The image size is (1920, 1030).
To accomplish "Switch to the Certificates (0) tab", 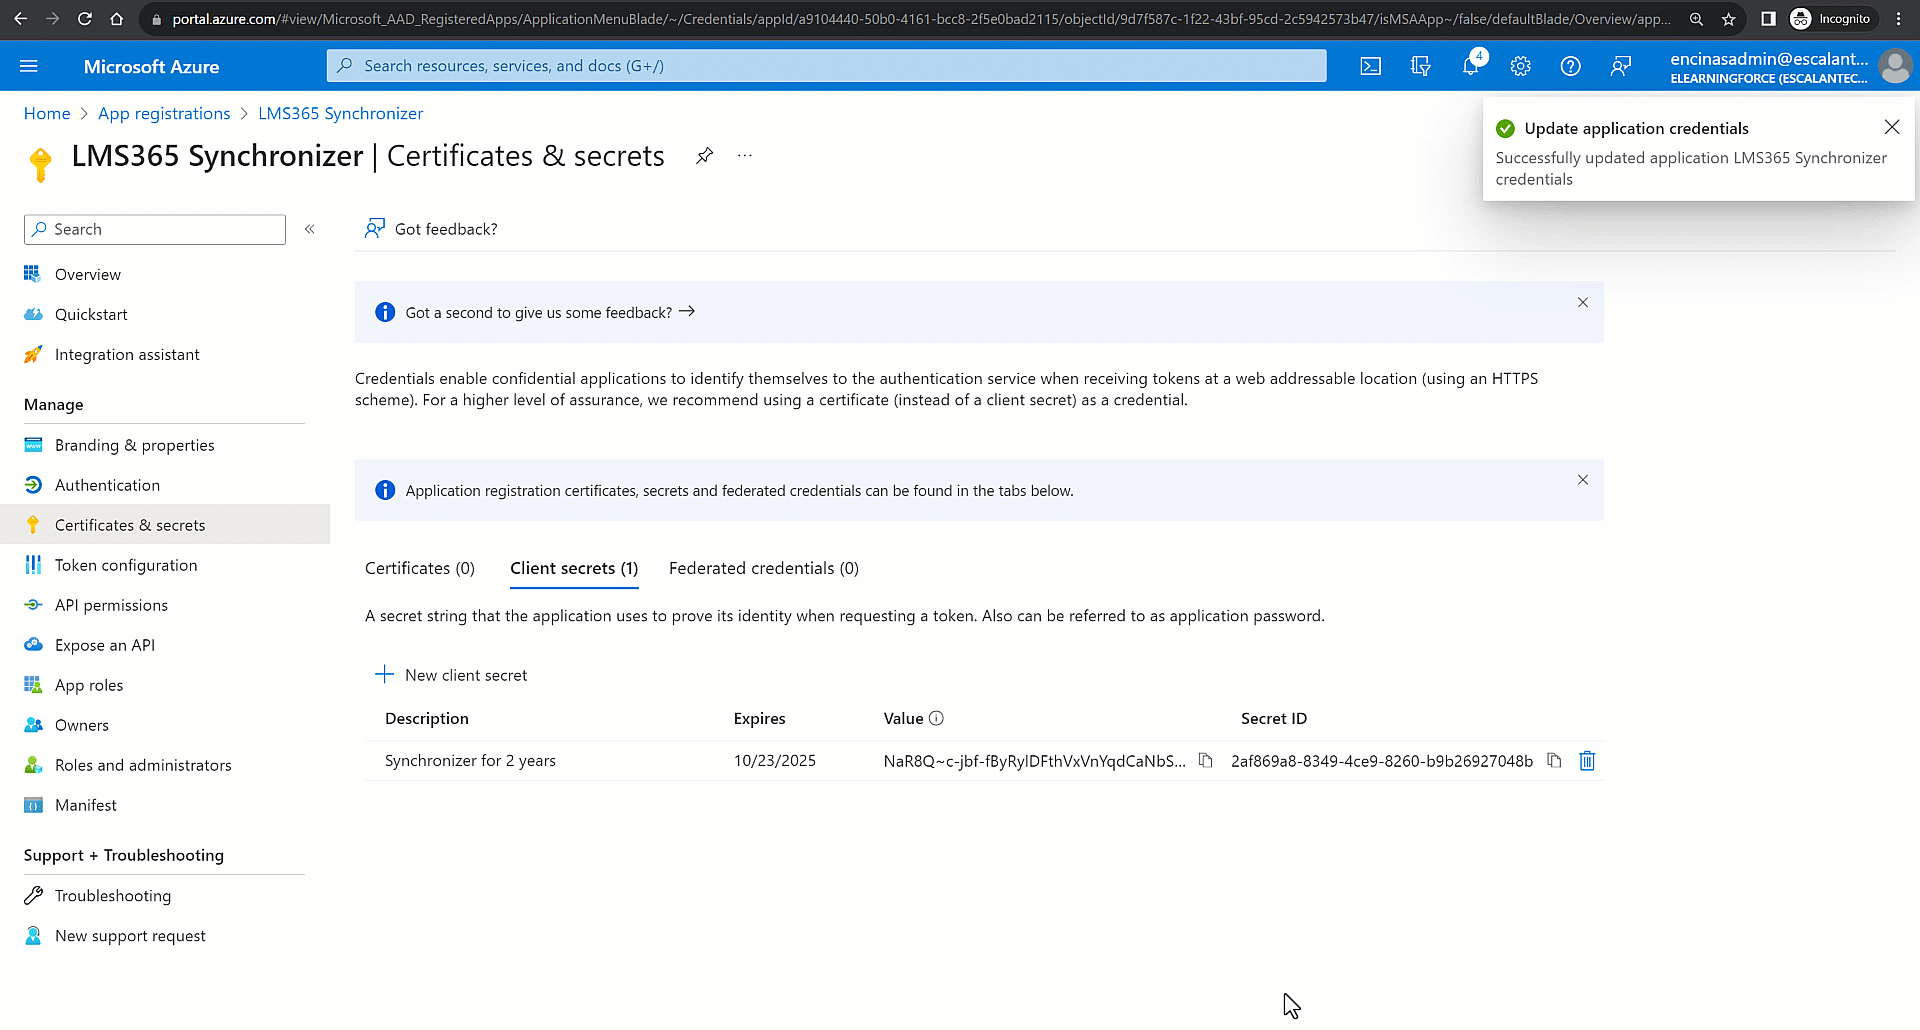I will coord(419,568).
